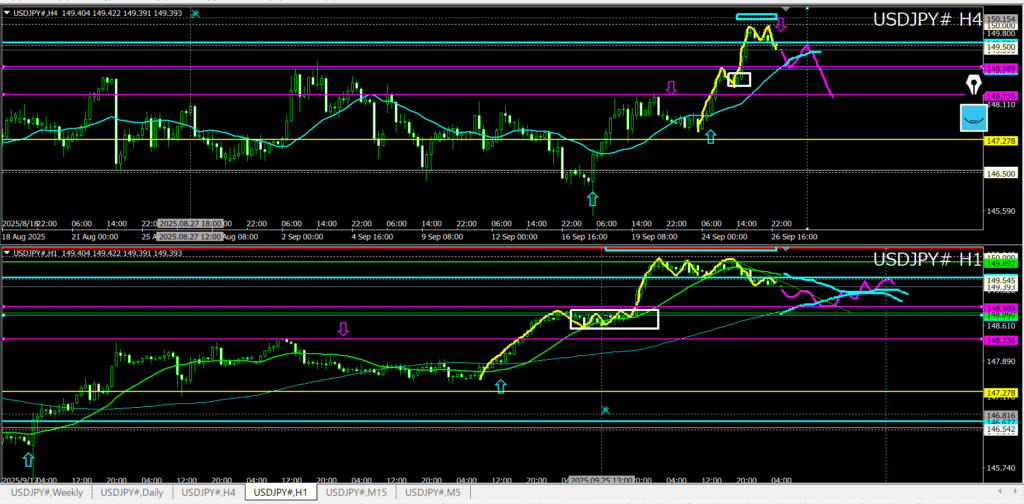
Task: Click magenta down arrow at H4 chart peak
Action: point(781,24)
